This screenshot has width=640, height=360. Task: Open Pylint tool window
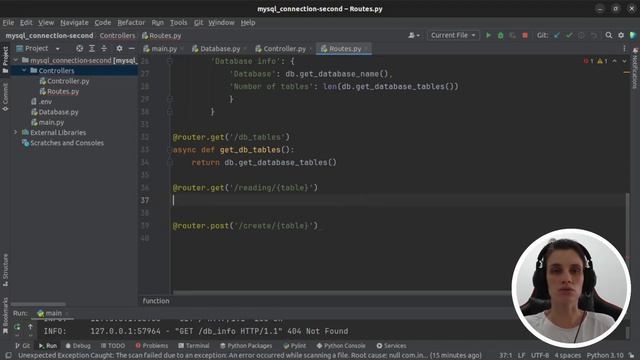coord(294,346)
